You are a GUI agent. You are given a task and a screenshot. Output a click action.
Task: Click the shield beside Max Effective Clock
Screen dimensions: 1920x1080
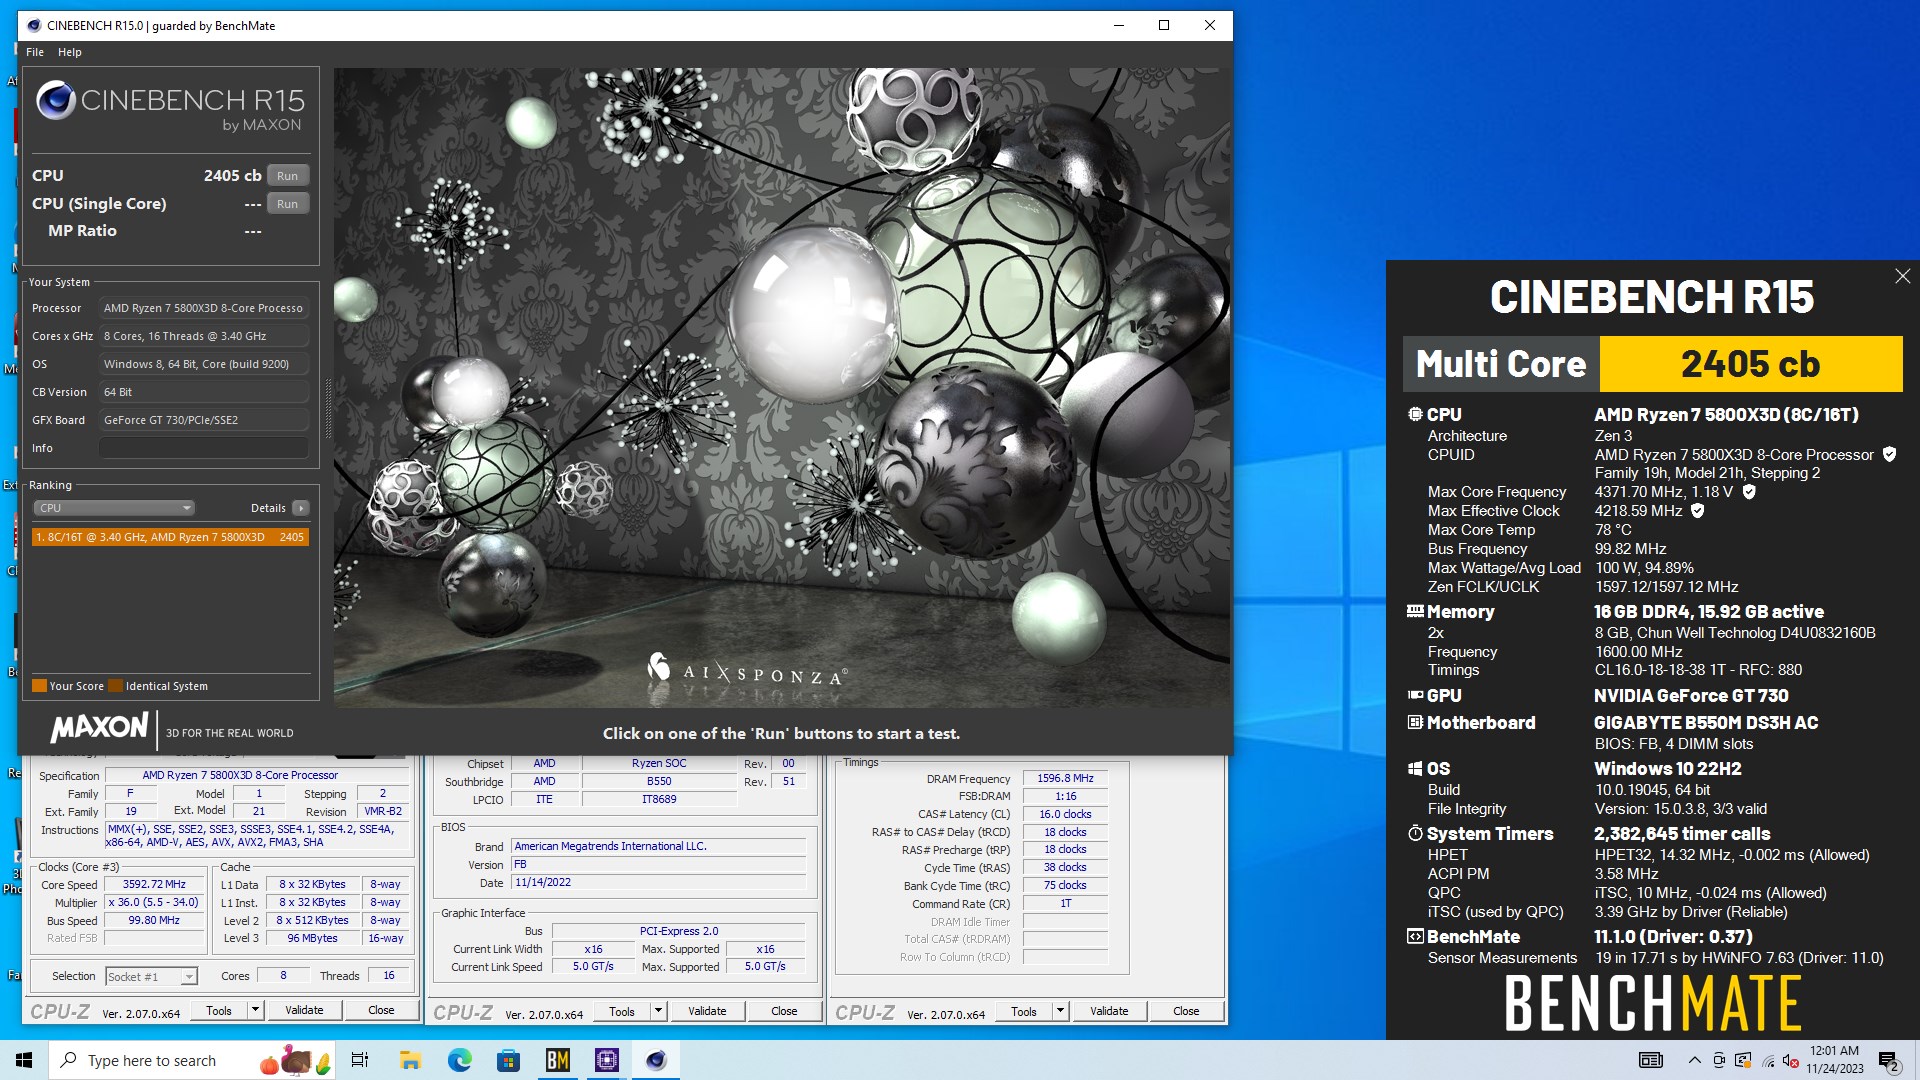(x=1697, y=510)
